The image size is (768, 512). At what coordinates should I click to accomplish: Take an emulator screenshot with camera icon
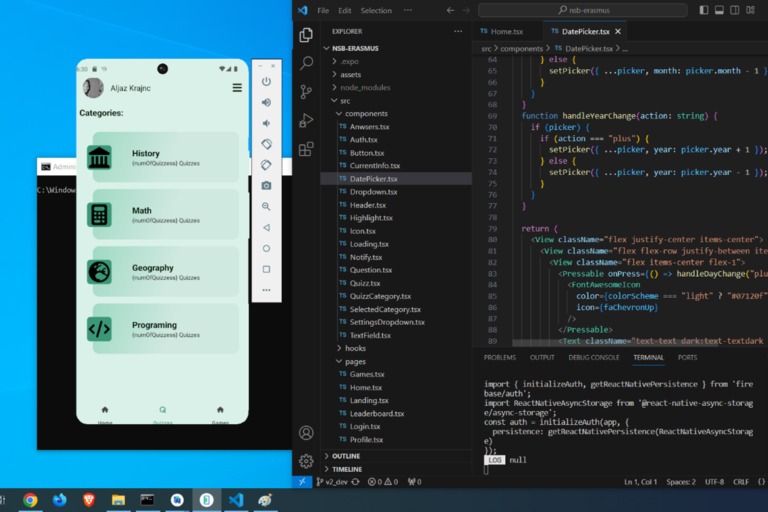click(x=266, y=185)
